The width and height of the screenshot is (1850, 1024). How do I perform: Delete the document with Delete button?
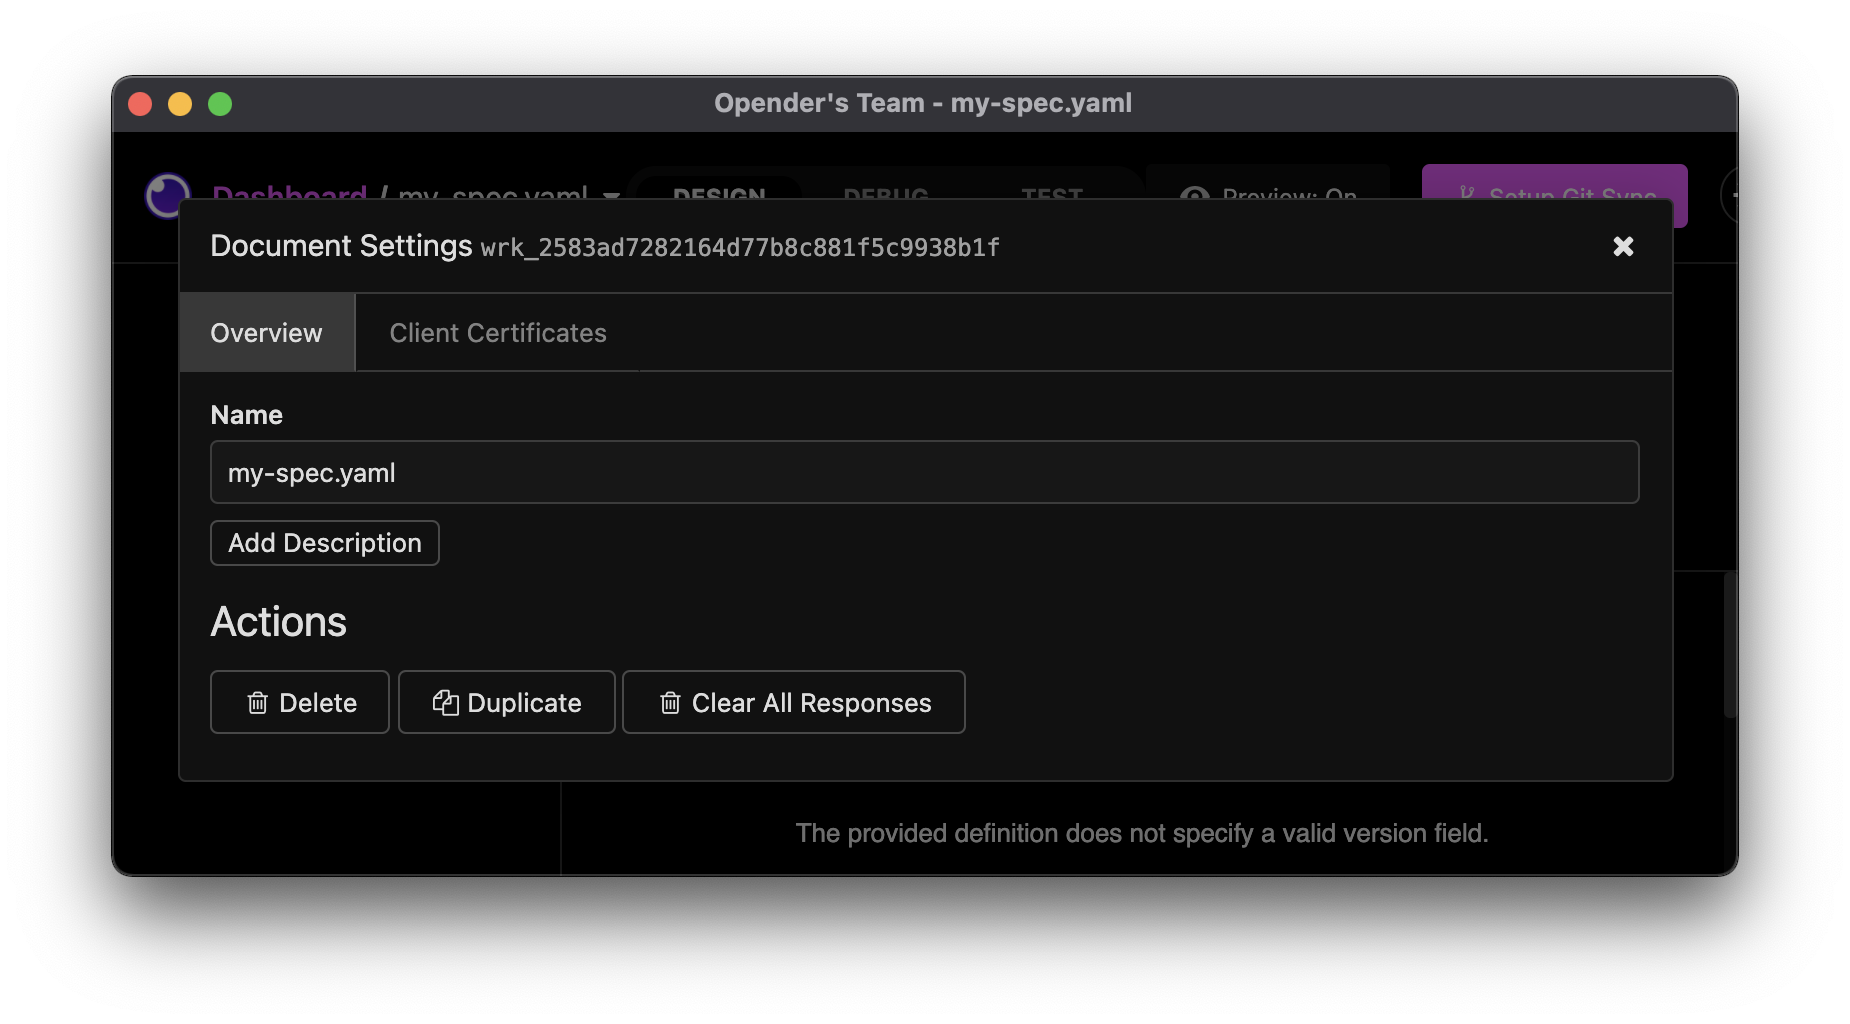300,702
